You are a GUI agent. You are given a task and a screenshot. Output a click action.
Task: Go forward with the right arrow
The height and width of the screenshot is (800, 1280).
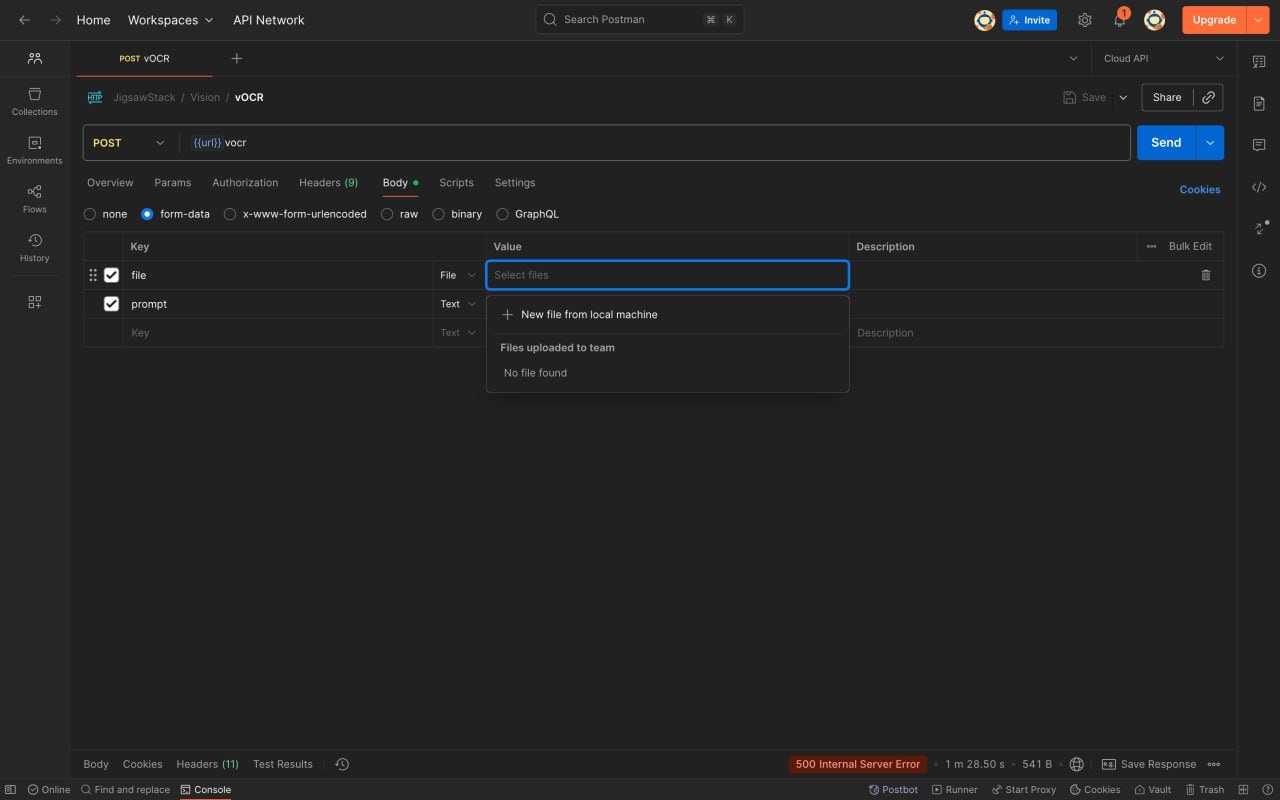(x=55, y=20)
